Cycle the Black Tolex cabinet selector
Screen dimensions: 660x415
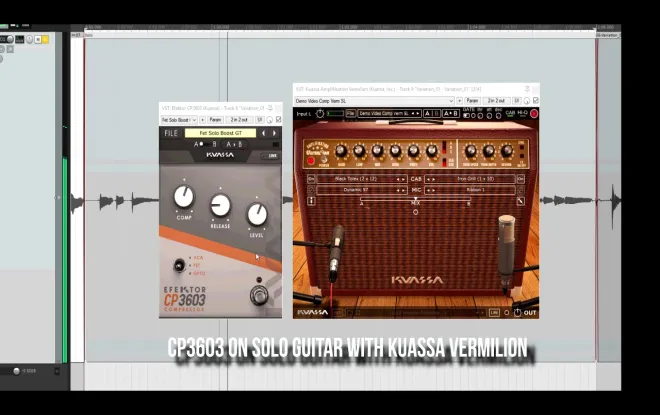[362, 179]
